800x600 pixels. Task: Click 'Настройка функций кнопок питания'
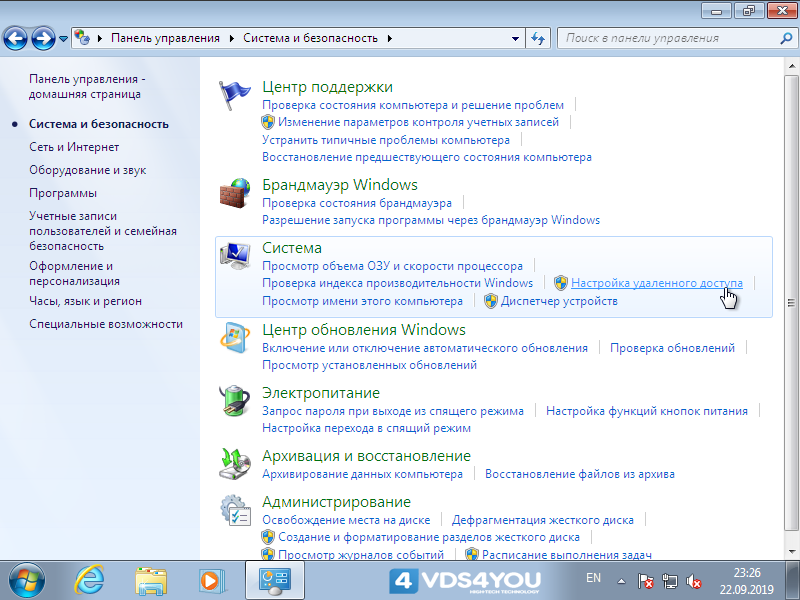pyautogui.click(x=647, y=411)
